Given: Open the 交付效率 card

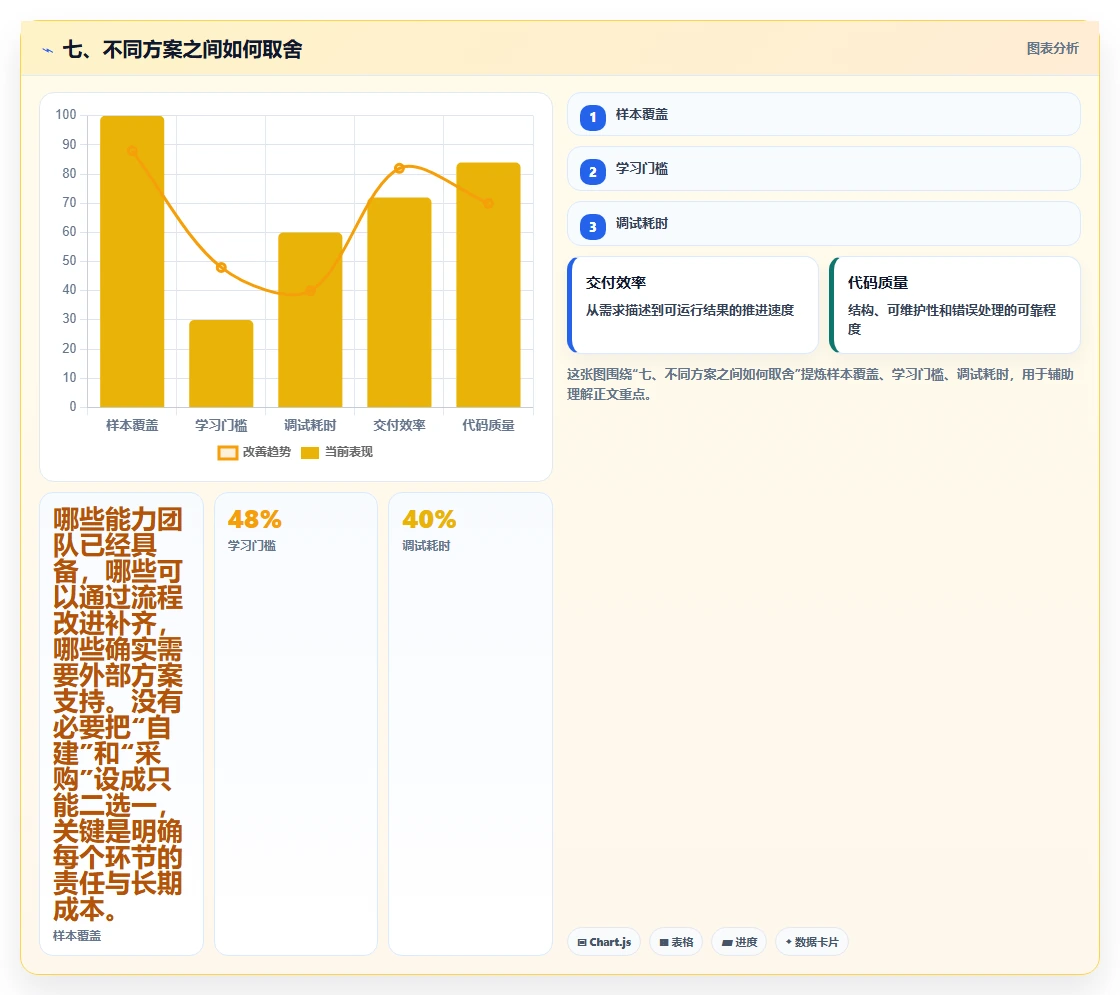Looking at the screenshot, I should [693, 305].
